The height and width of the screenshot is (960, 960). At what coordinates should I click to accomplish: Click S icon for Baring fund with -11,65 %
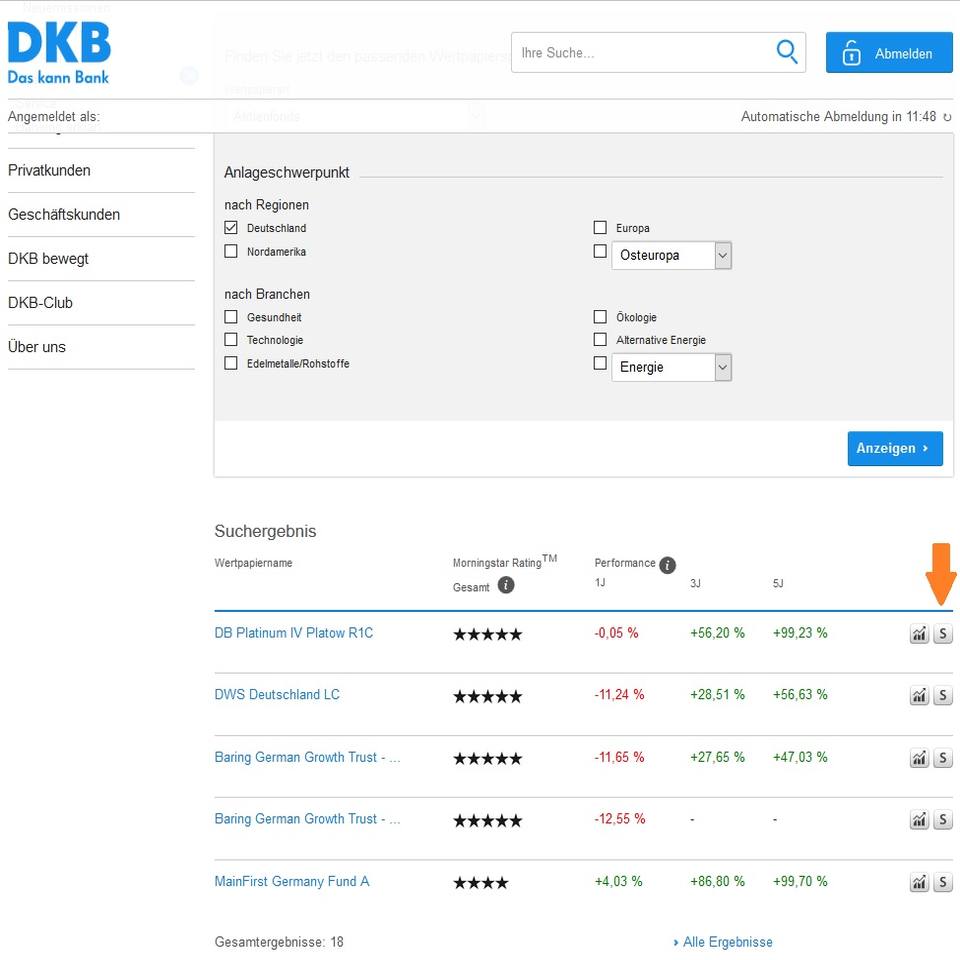943,758
